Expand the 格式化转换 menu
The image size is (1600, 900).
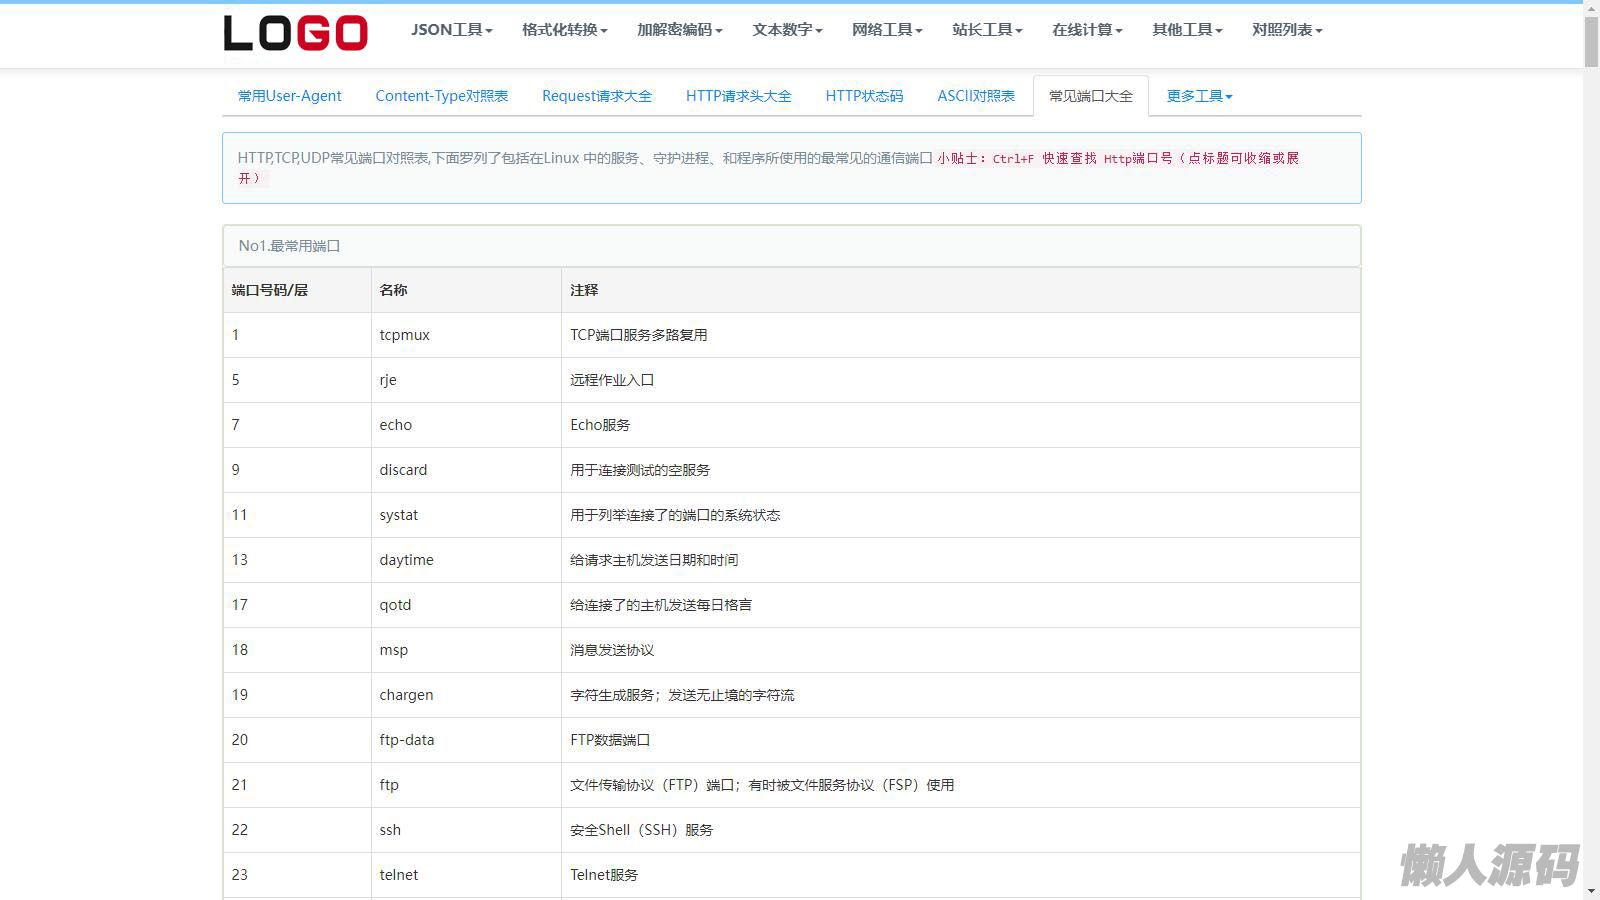coord(564,30)
